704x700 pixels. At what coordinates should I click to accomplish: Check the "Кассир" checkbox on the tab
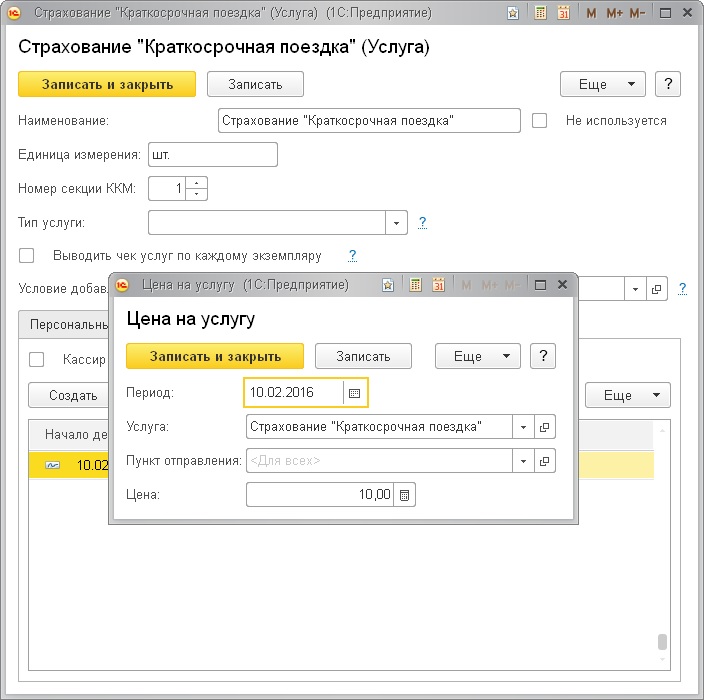pos(37,360)
